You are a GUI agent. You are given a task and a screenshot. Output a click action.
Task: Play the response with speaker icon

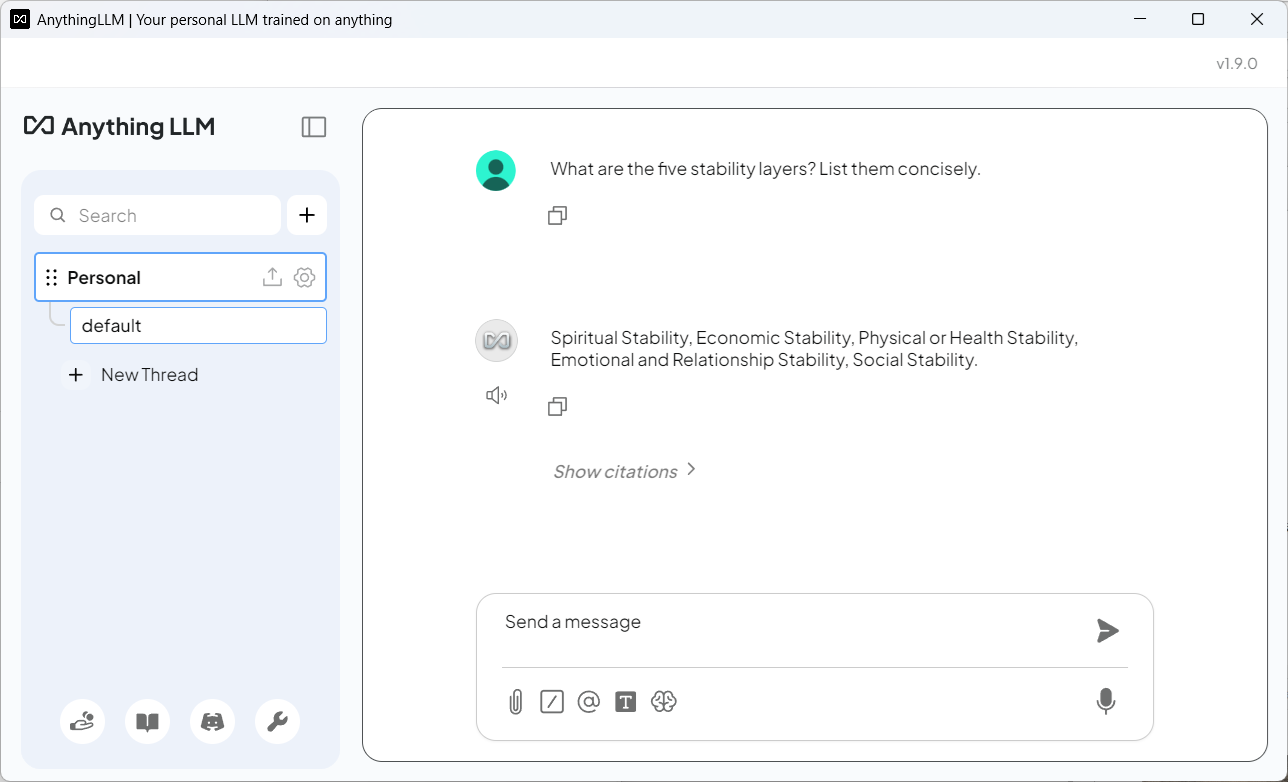(496, 396)
